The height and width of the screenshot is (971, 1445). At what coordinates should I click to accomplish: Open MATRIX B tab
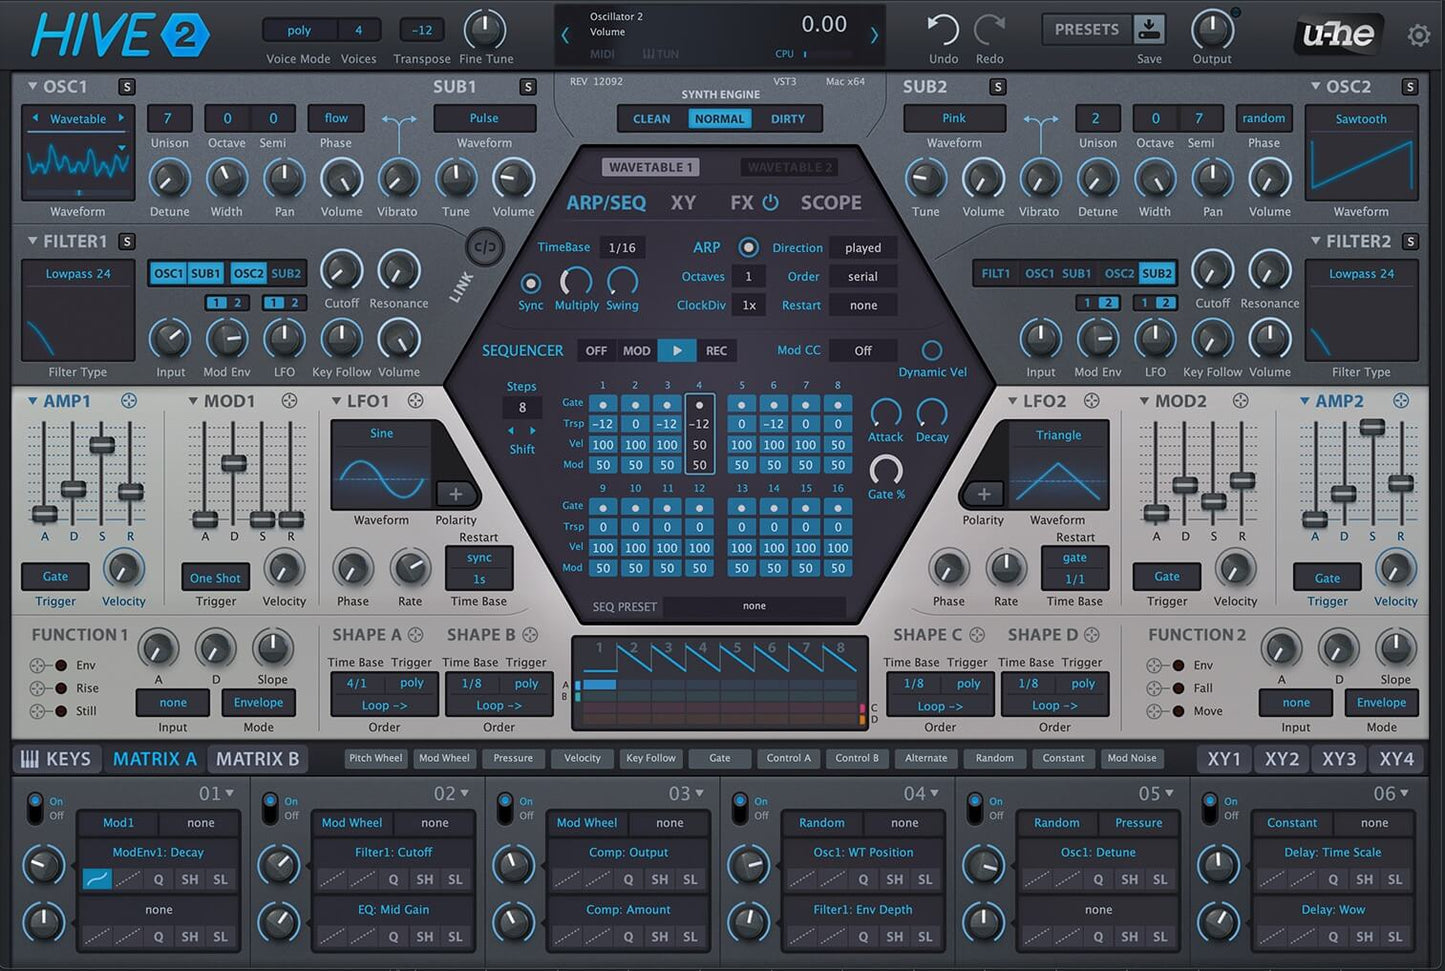(x=257, y=759)
